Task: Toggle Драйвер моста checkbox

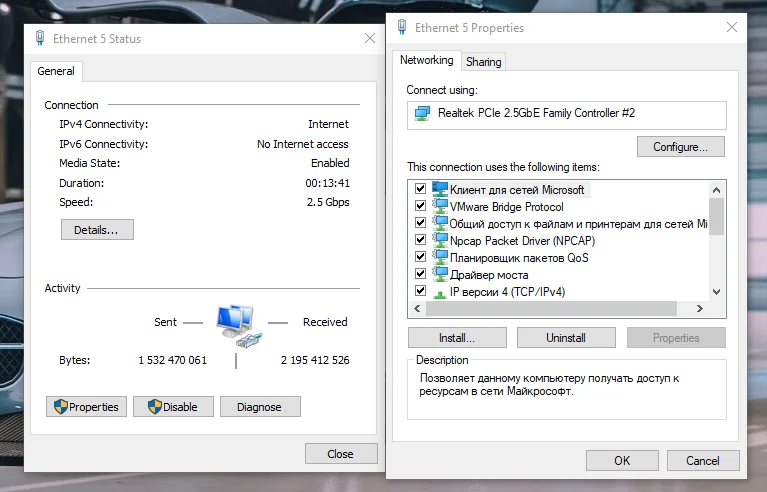Action: click(420, 273)
